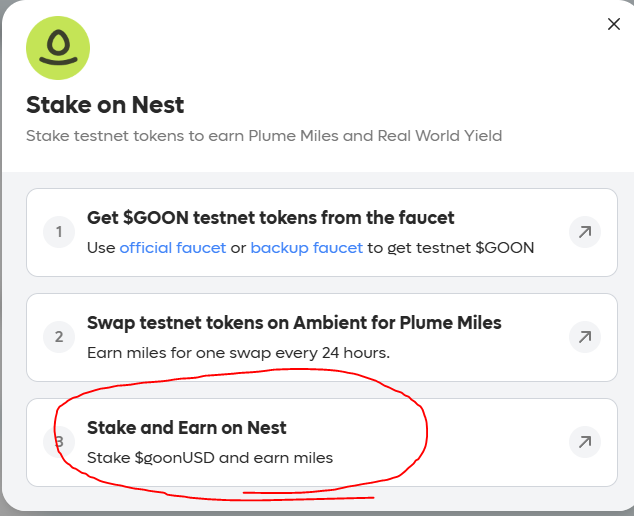This screenshot has width=634, height=516.
Task: Click the Plume Miles subtitle description text
Action: pos(263,136)
